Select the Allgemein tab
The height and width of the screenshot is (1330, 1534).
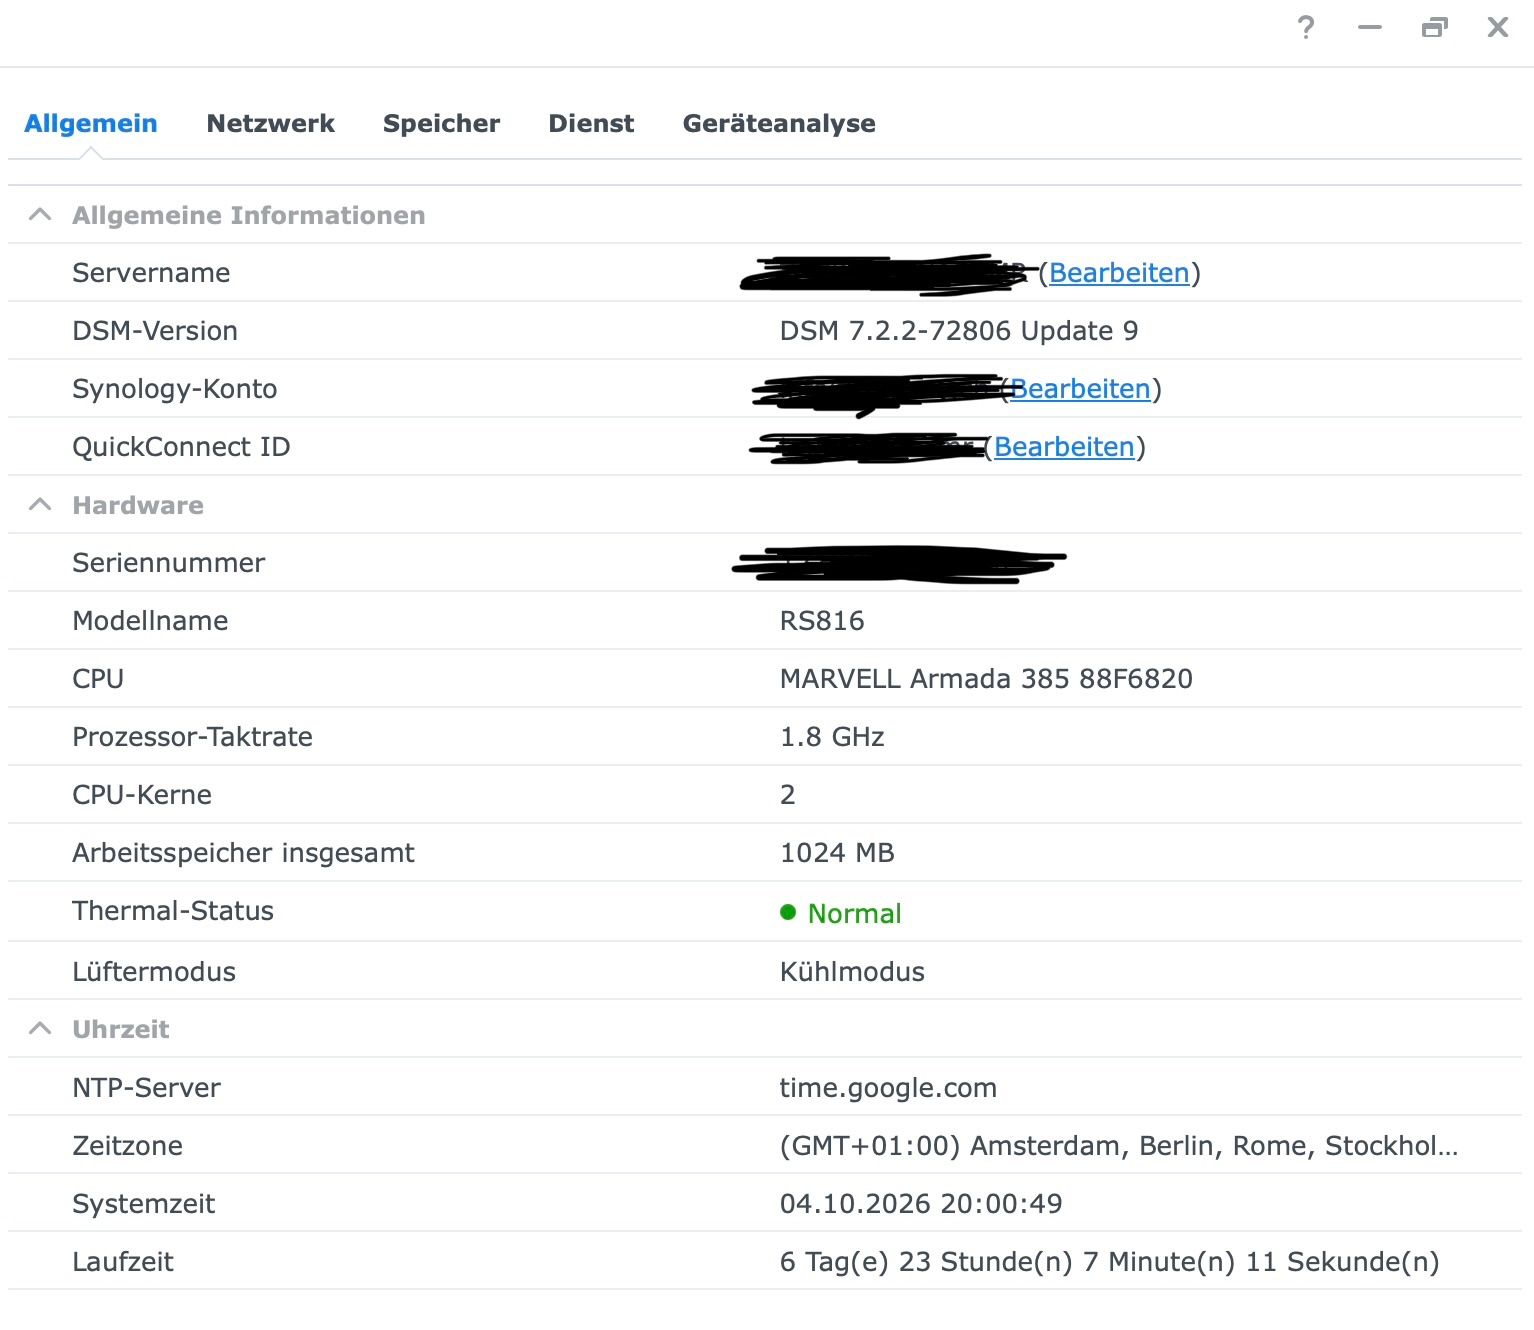pyautogui.click(x=91, y=123)
